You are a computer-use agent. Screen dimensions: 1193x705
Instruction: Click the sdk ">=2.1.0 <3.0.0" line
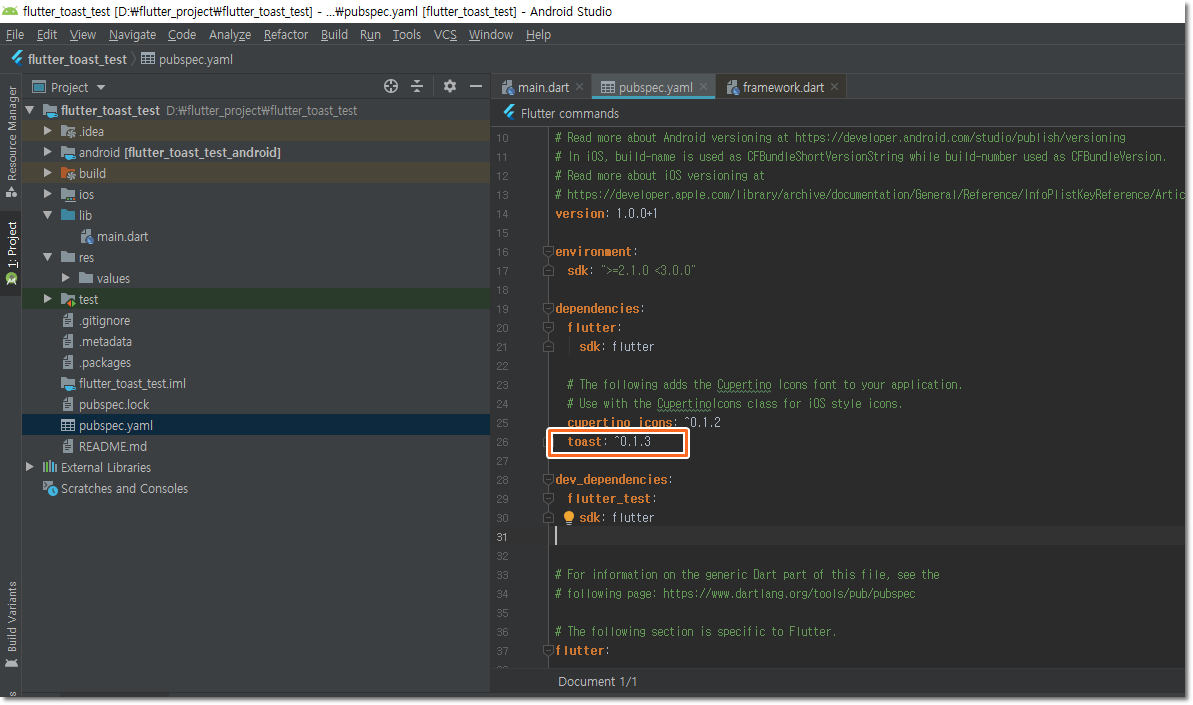[x=631, y=270]
